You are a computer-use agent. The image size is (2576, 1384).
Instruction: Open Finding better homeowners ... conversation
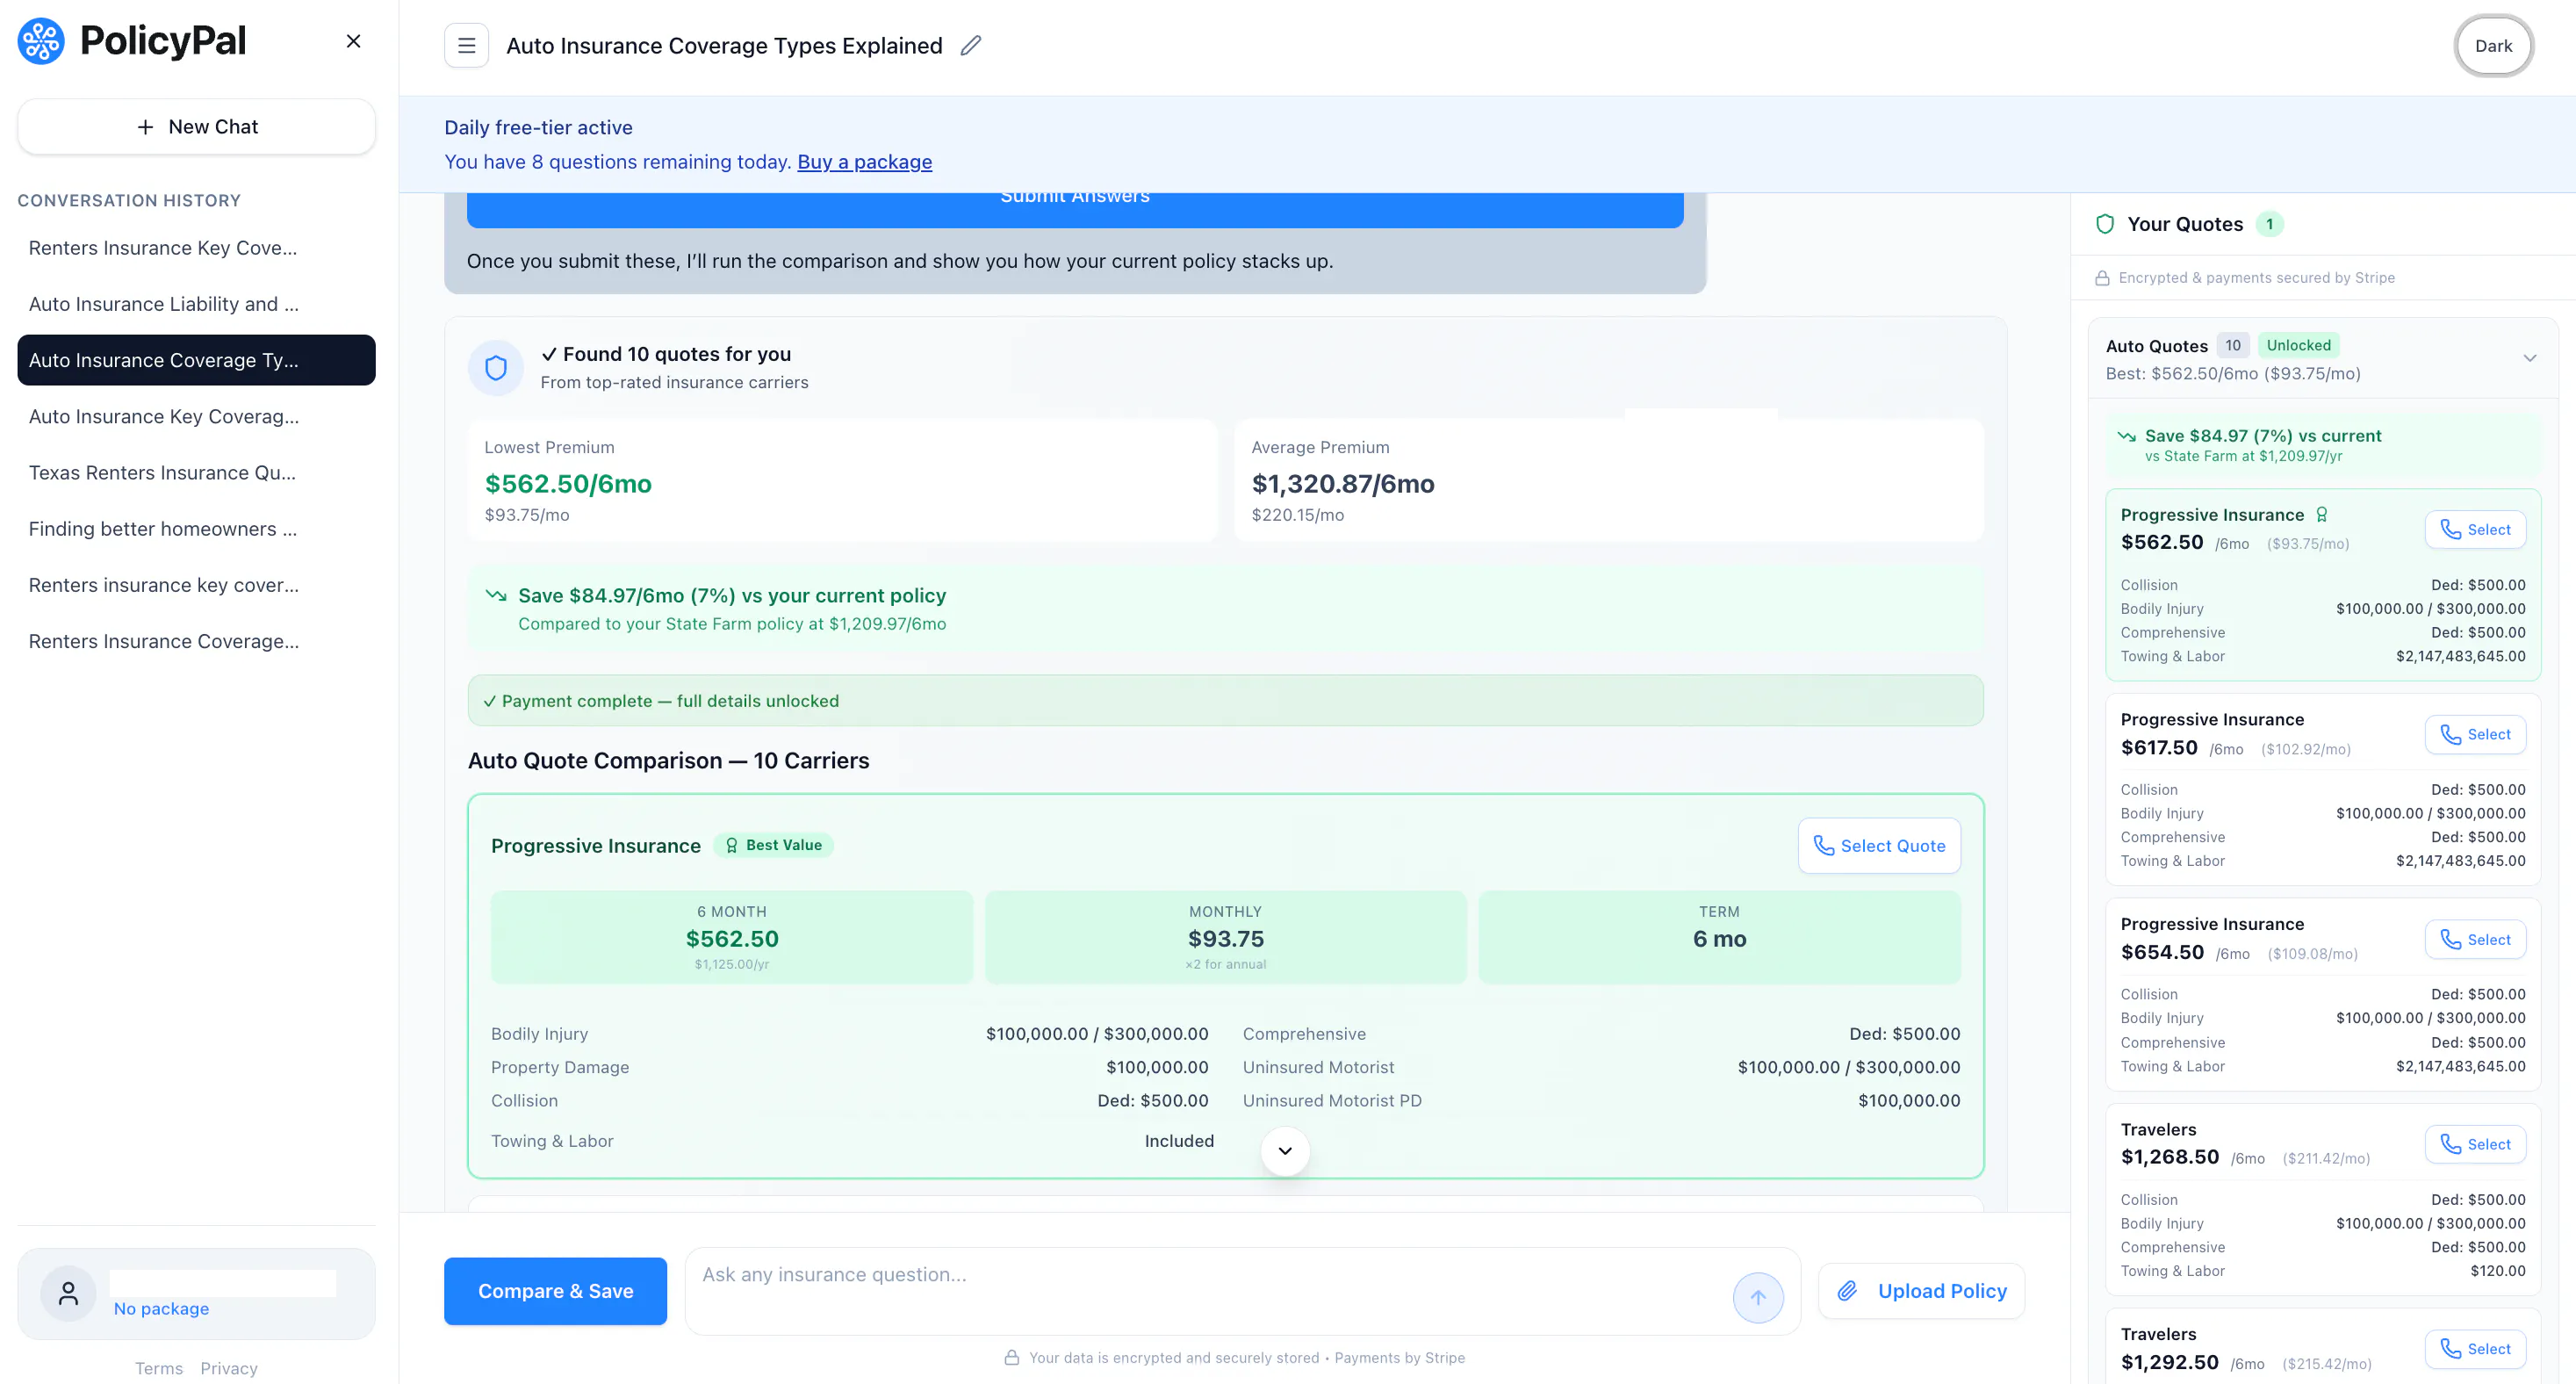tap(196, 529)
